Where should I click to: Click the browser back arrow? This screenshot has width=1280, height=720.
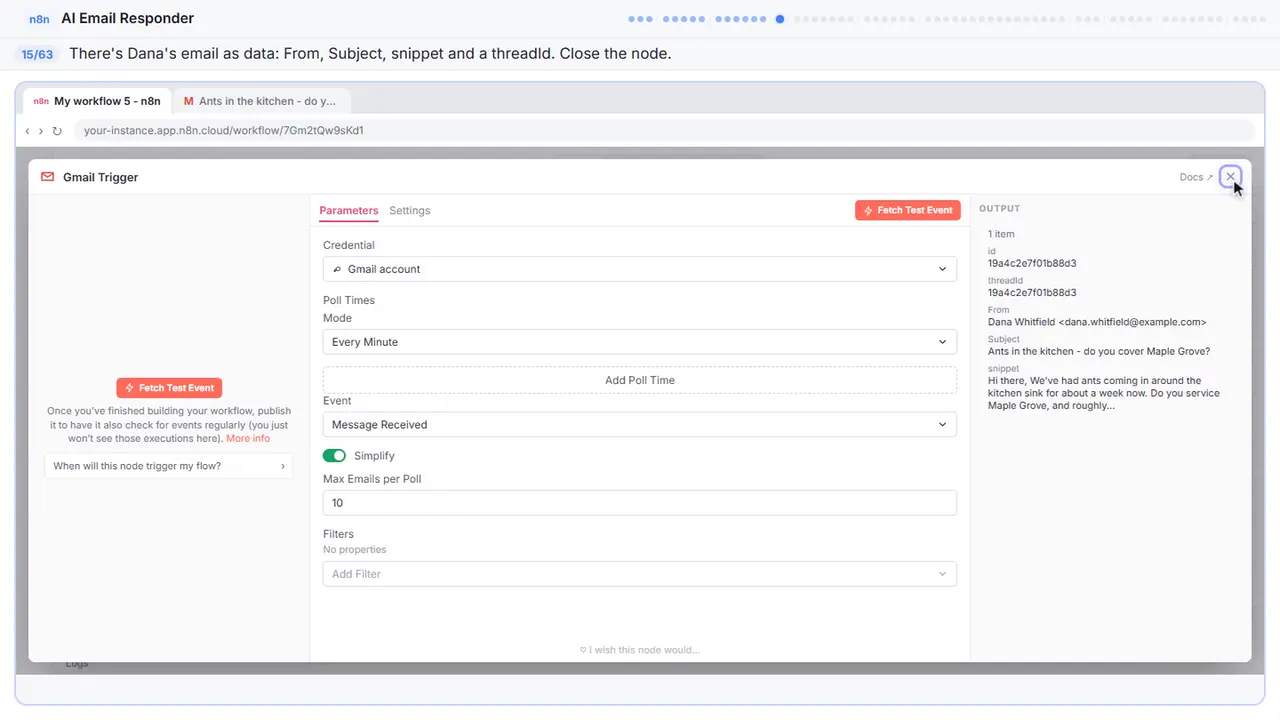pyautogui.click(x=28, y=131)
